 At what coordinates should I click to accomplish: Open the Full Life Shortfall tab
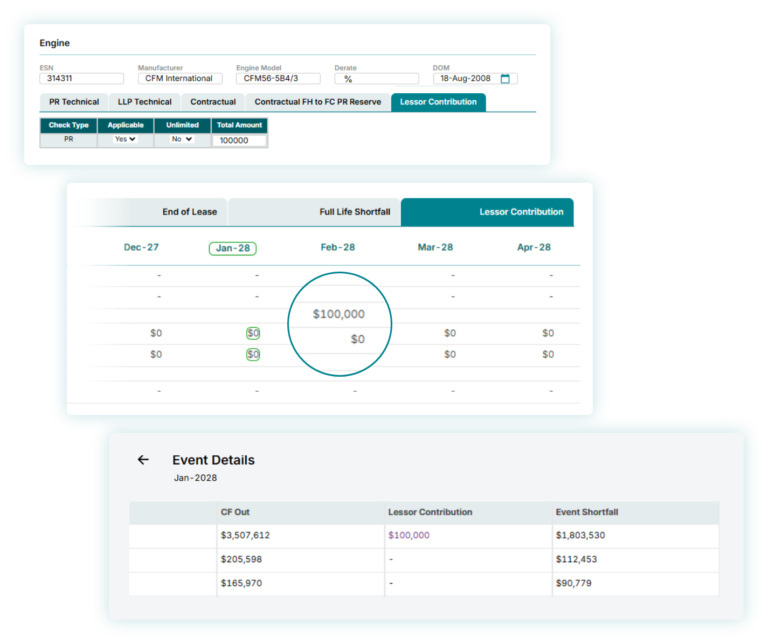pos(355,212)
